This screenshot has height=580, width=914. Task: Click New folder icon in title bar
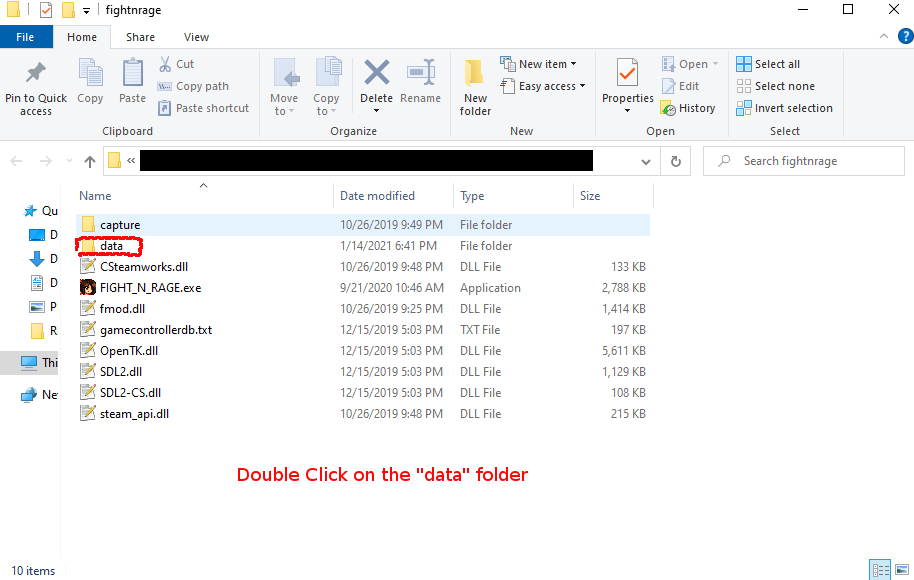point(68,10)
